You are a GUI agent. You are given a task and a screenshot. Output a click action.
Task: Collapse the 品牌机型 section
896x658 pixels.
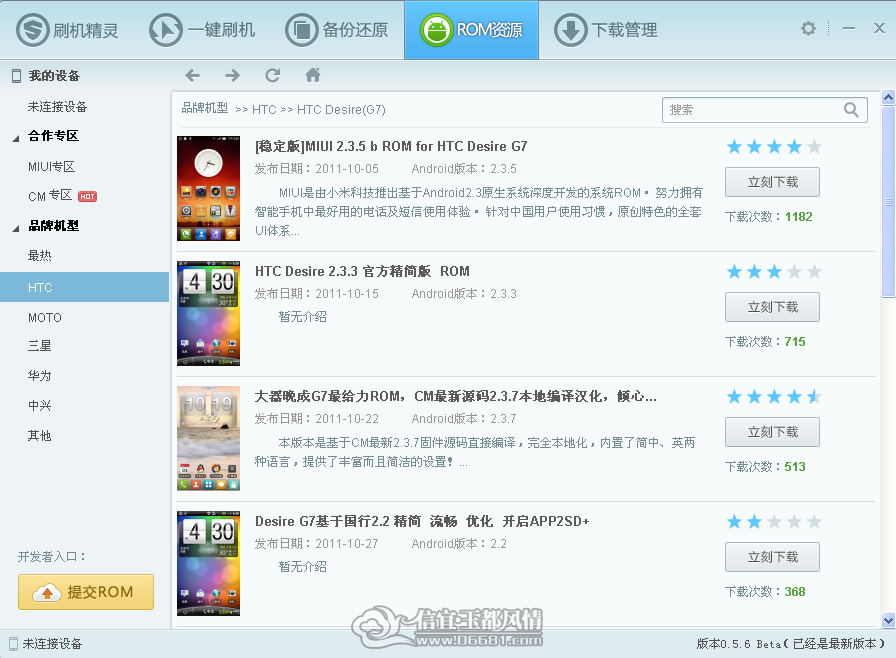click(x=15, y=228)
